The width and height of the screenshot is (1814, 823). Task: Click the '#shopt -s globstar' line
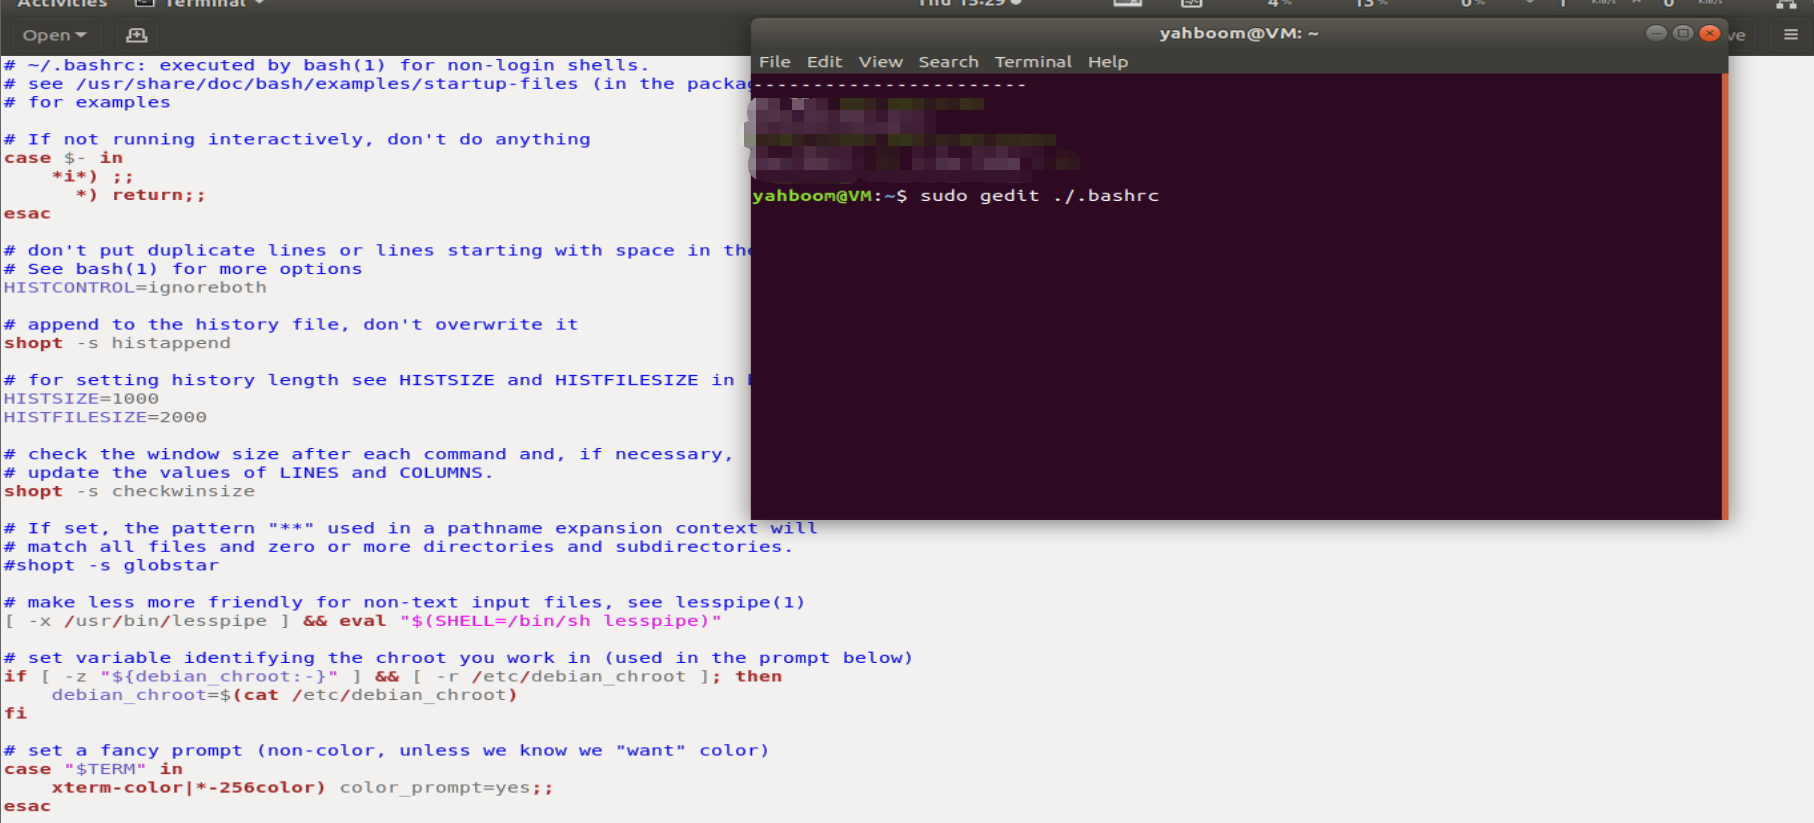click(111, 565)
